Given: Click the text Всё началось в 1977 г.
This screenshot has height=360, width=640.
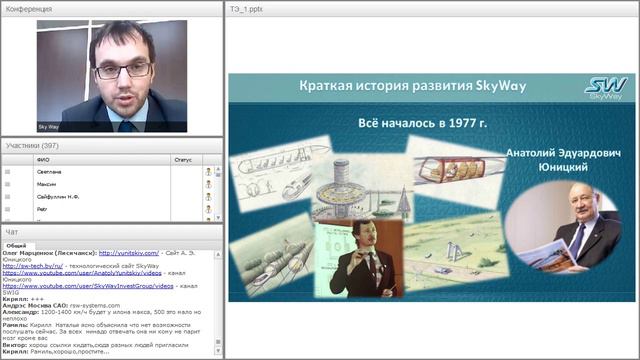Looking at the screenshot, I should pos(422,123).
